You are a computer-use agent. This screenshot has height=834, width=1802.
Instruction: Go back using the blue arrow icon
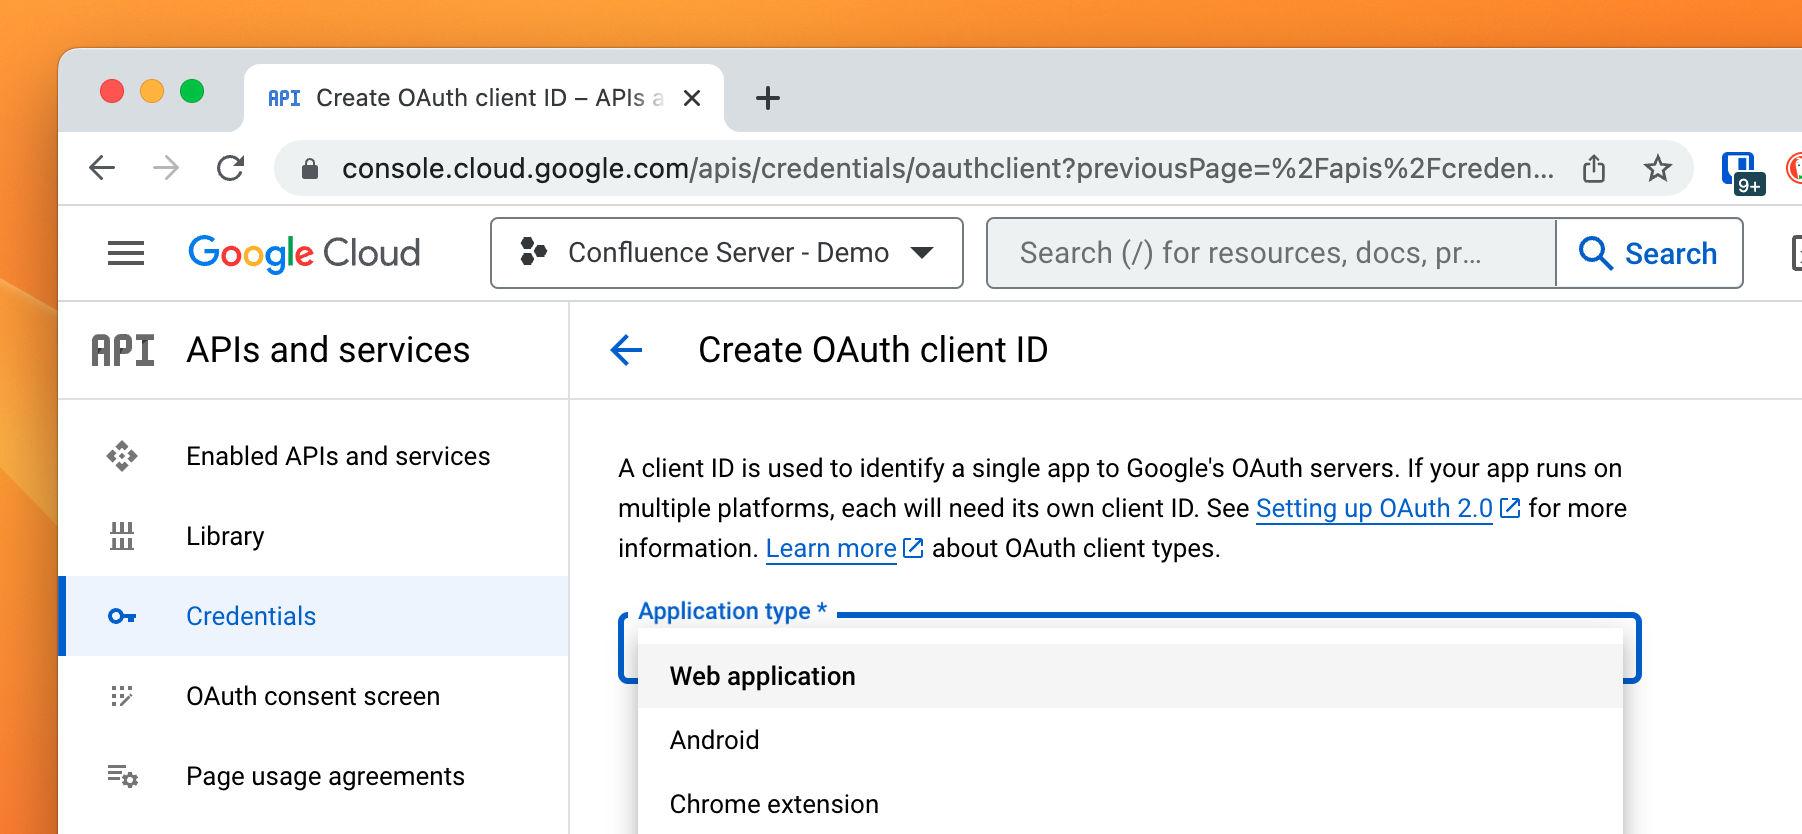click(x=627, y=350)
